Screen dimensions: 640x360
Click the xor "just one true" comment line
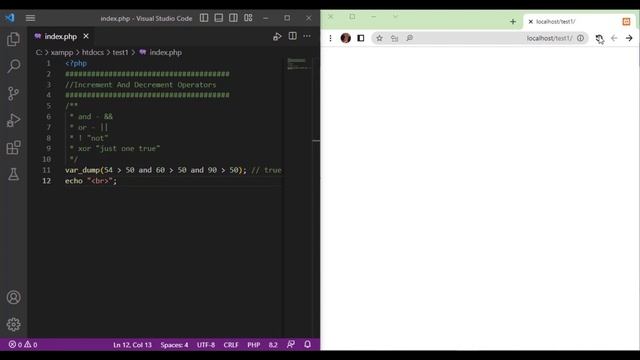click(115, 149)
